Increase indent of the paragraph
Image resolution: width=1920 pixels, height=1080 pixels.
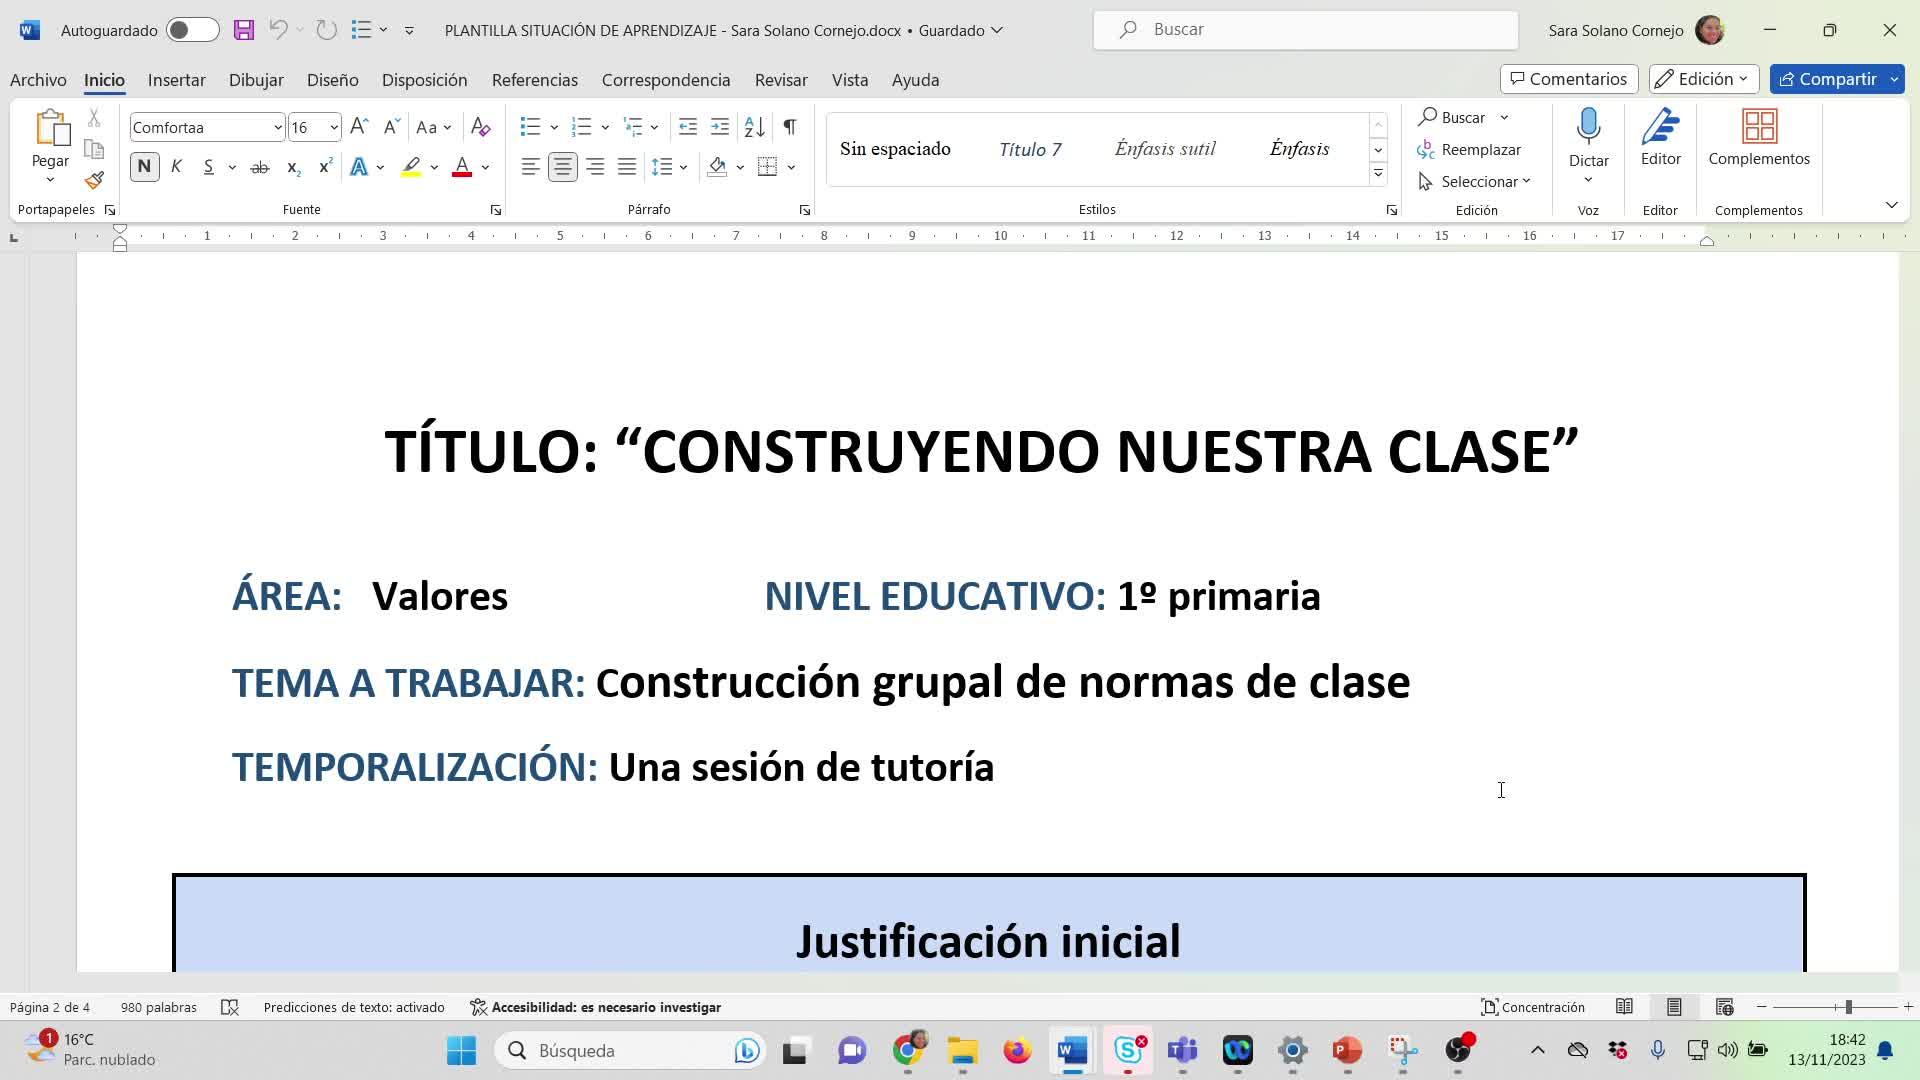[x=720, y=127]
